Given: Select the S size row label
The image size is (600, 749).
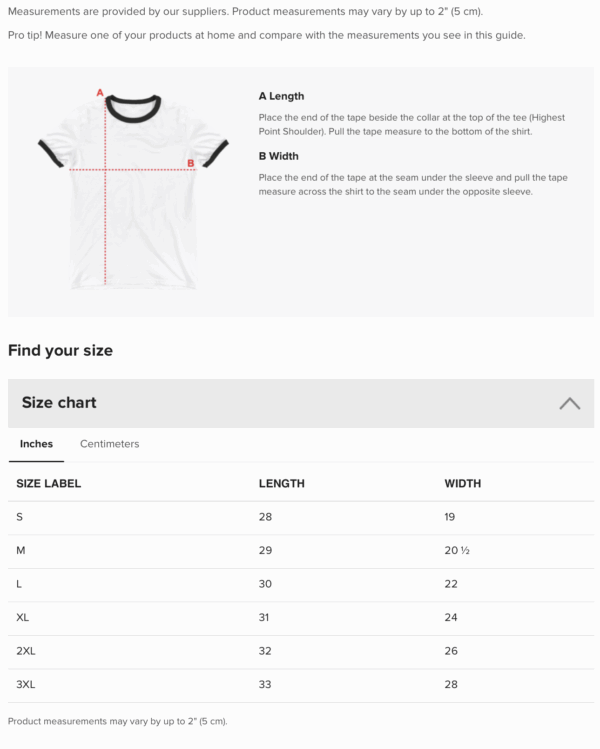Looking at the screenshot, I should 20,517.
